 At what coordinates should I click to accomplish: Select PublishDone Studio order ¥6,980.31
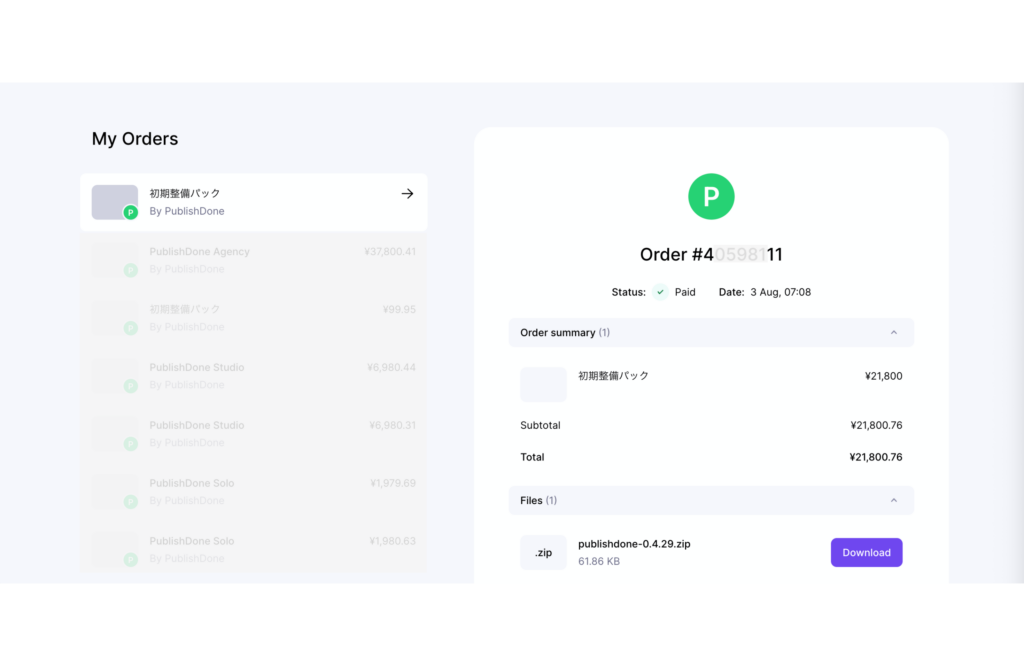pyautogui.click(x=253, y=434)
